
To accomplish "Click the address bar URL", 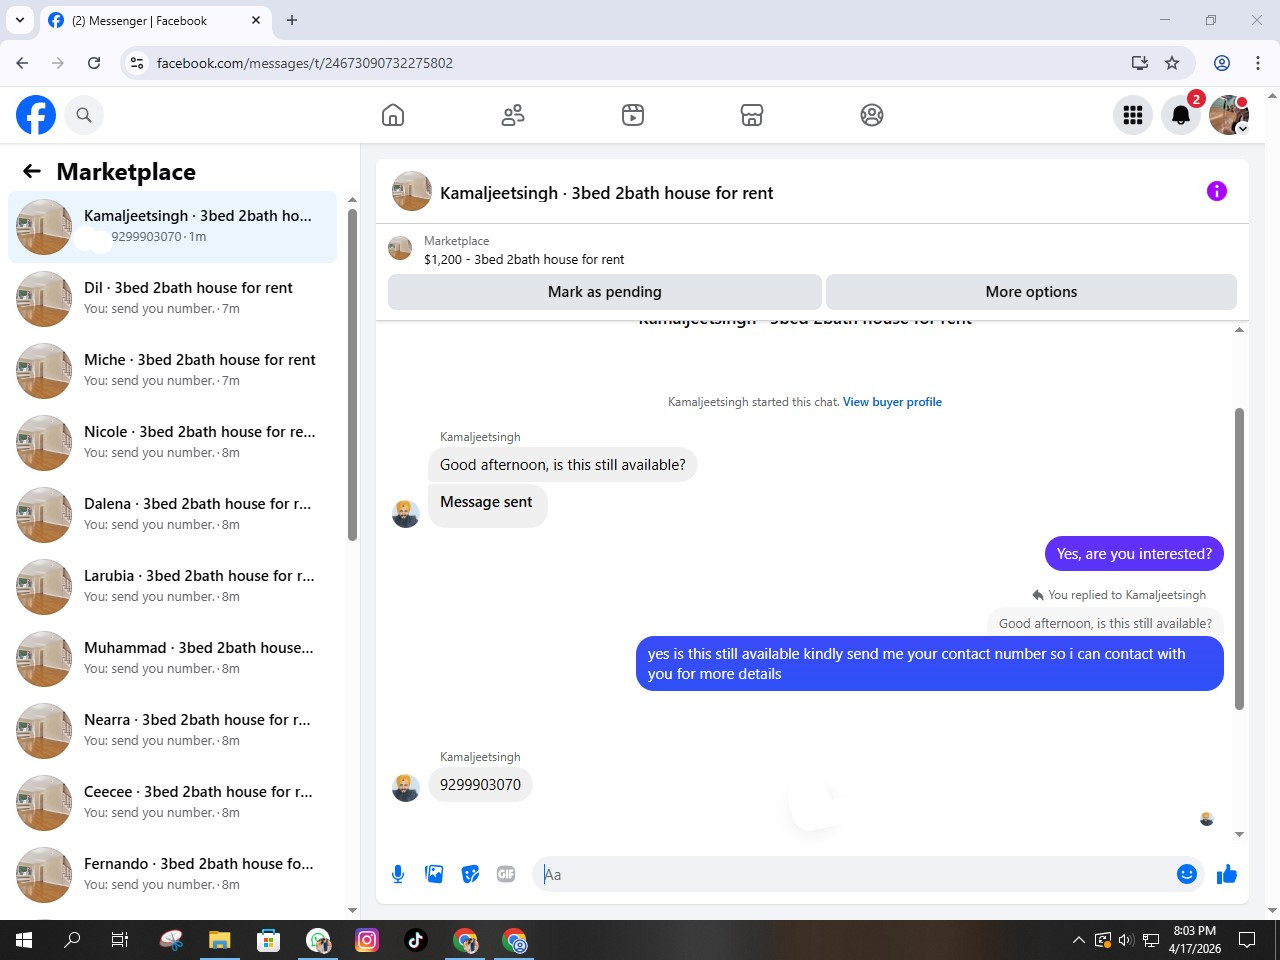I will (x=305, y=63).
